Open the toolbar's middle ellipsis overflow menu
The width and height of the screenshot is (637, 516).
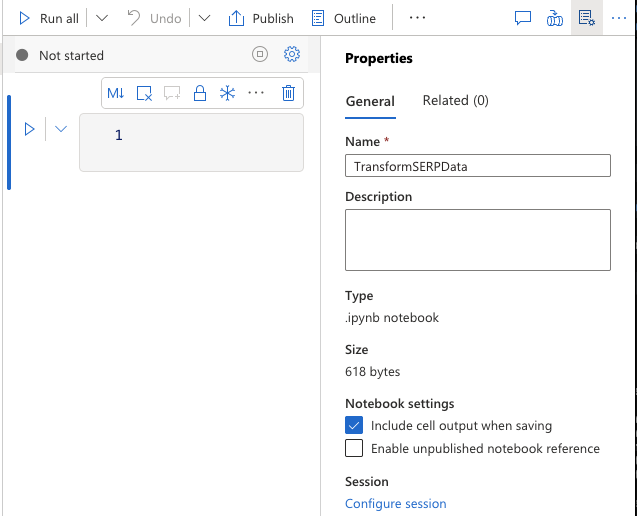pyautogui.click(x=417, y=18)
